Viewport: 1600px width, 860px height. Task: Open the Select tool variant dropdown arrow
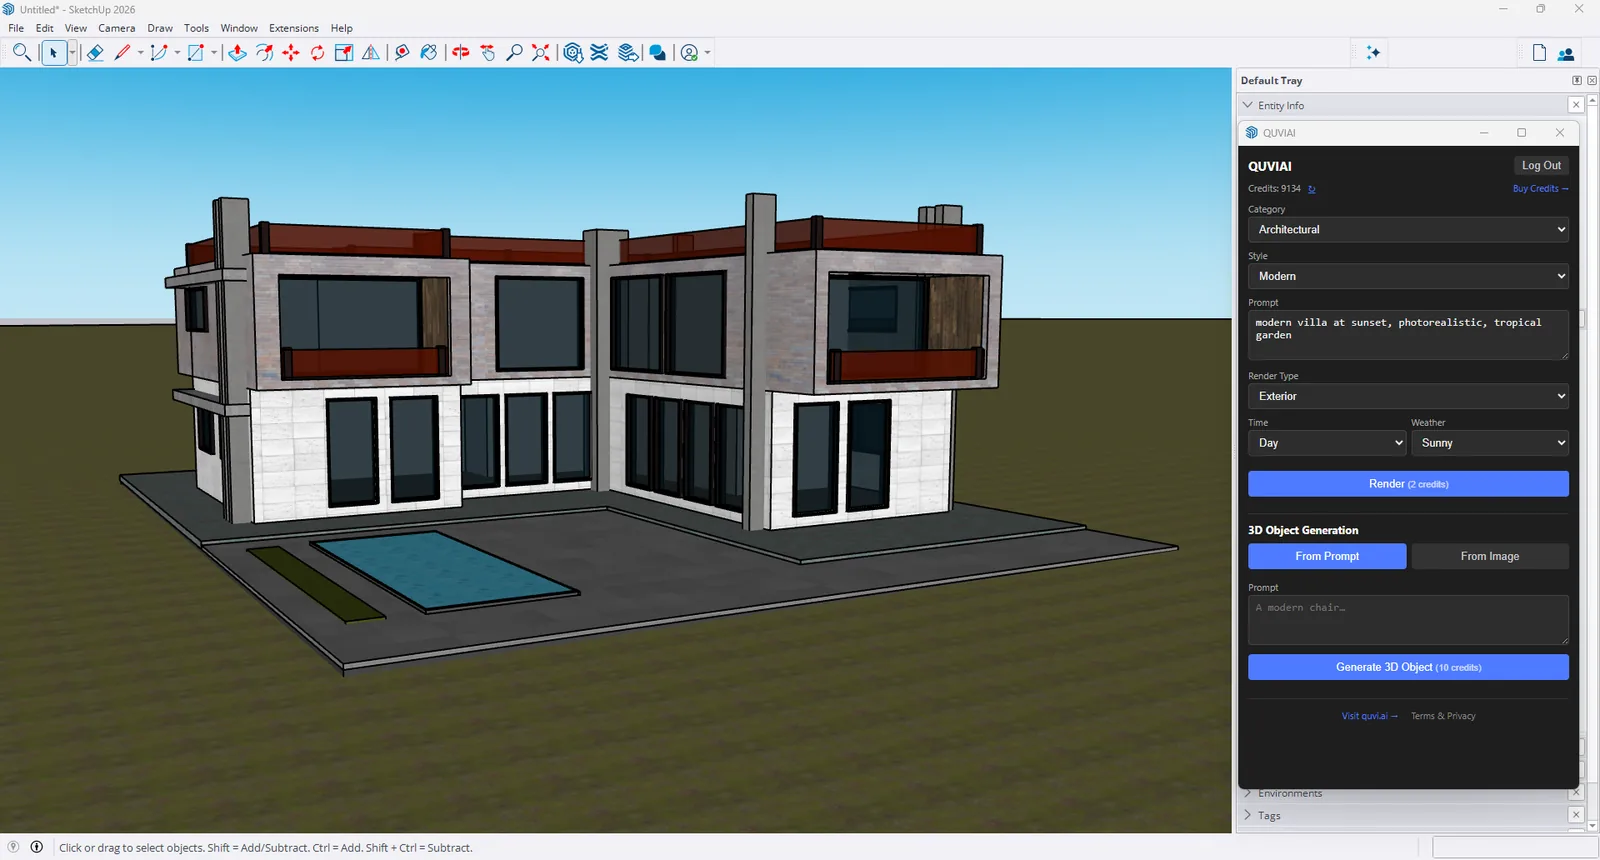tap(72, 53)
